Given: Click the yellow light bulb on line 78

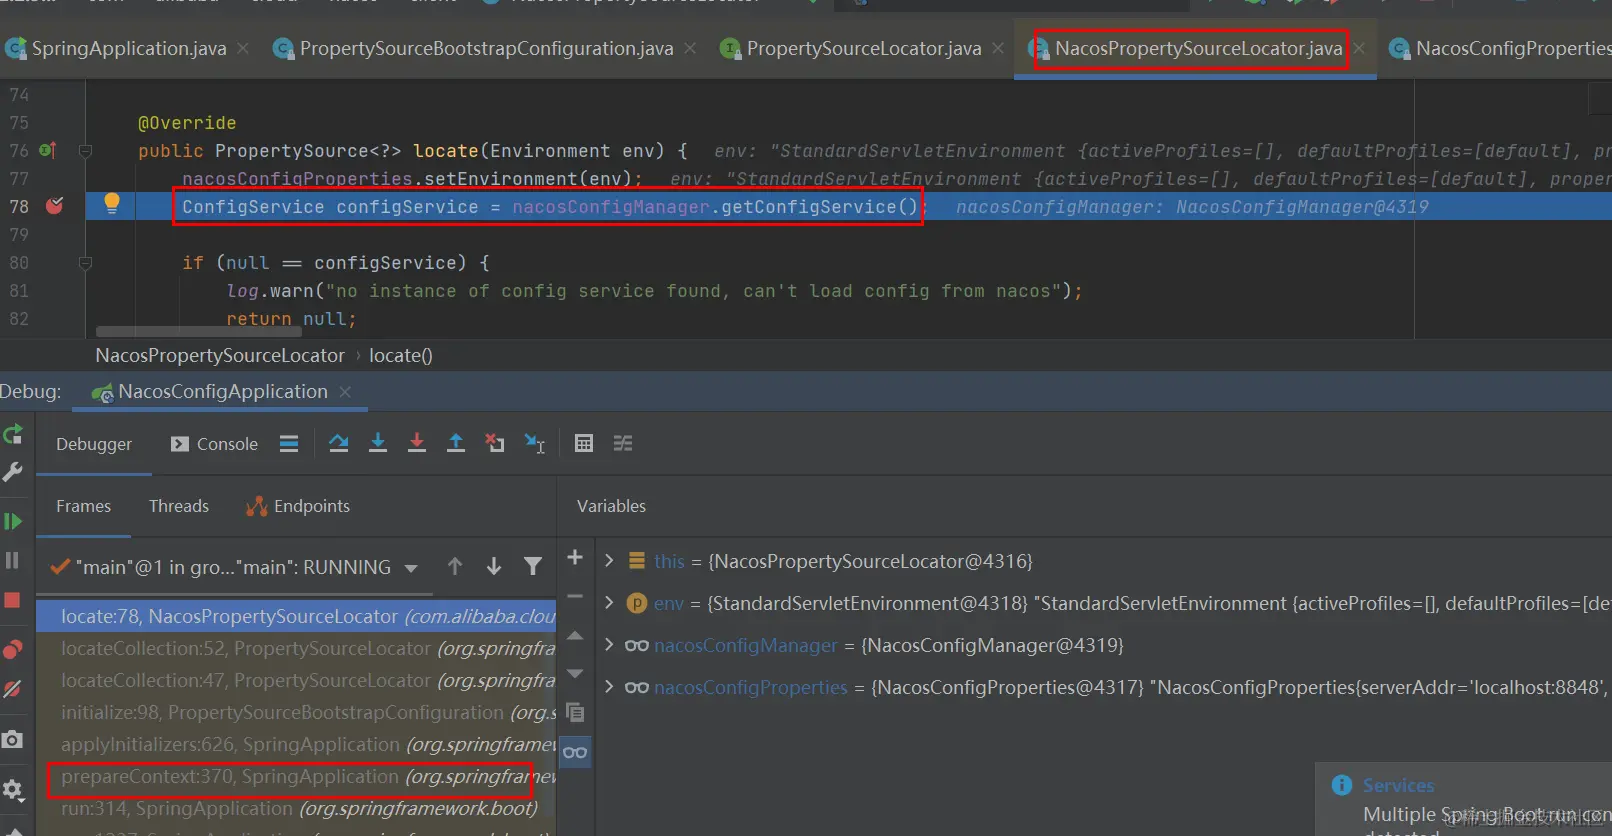Looking at the screenshot, I should [112, 204].
